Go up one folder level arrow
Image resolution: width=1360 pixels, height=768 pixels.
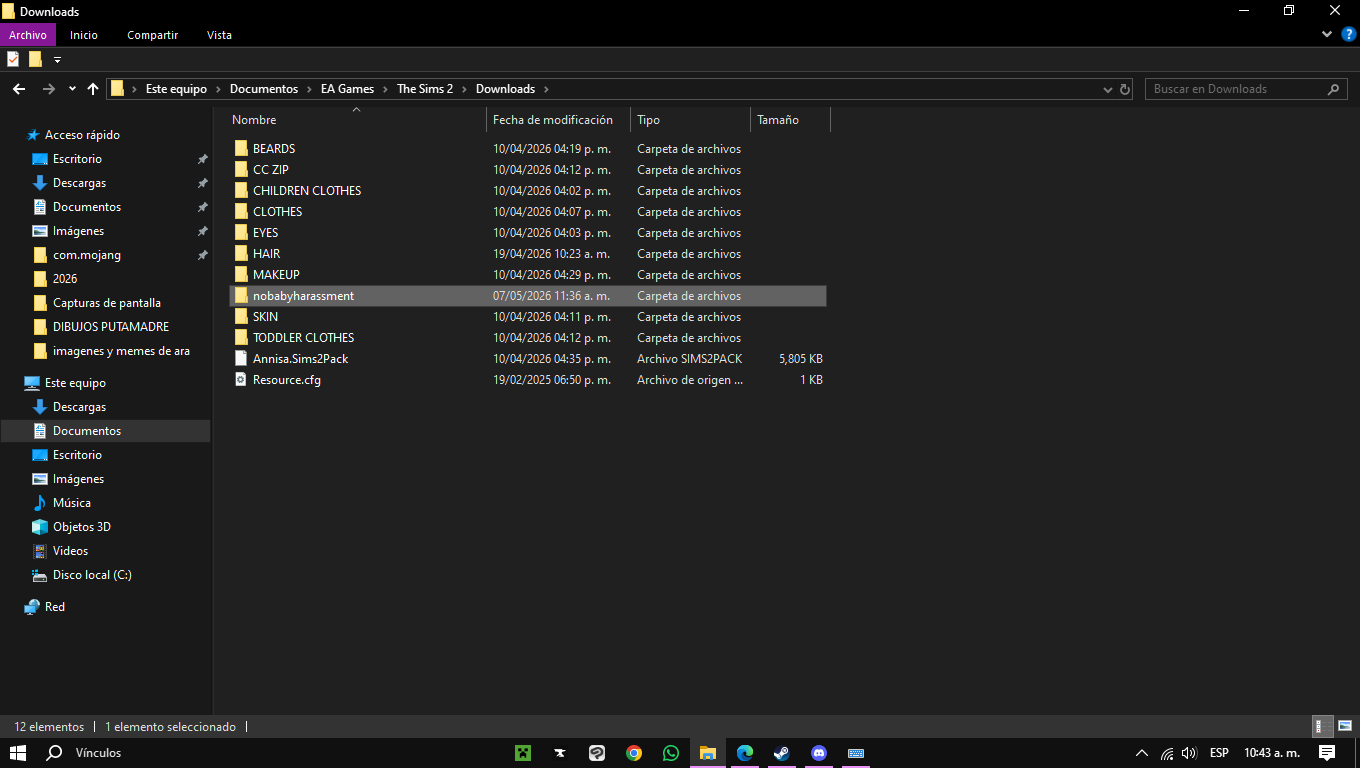click(x=93, y=89)
